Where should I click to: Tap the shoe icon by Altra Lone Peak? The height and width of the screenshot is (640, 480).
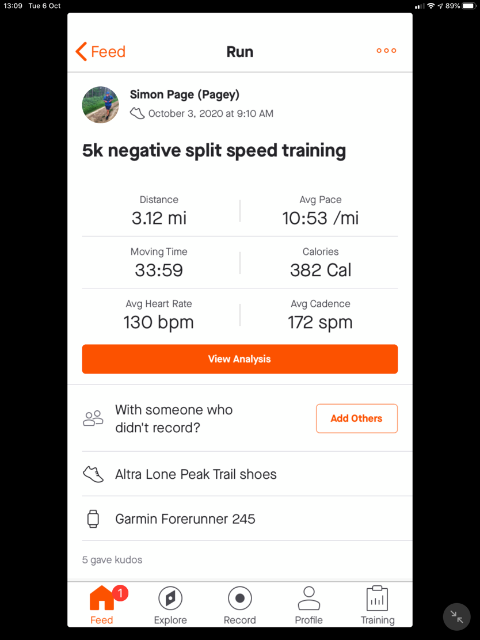point(93,474)
